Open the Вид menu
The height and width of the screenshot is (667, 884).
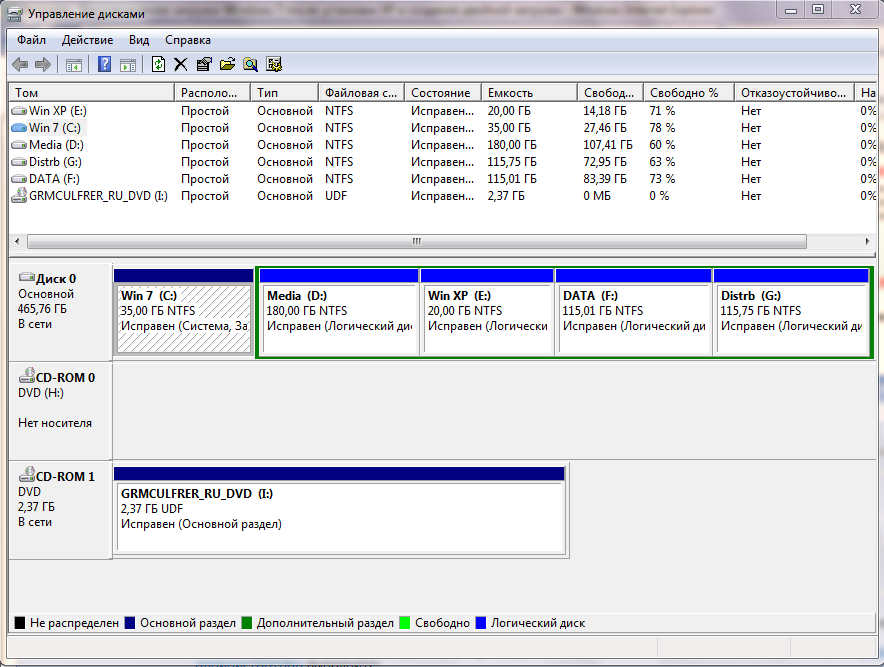139,40
